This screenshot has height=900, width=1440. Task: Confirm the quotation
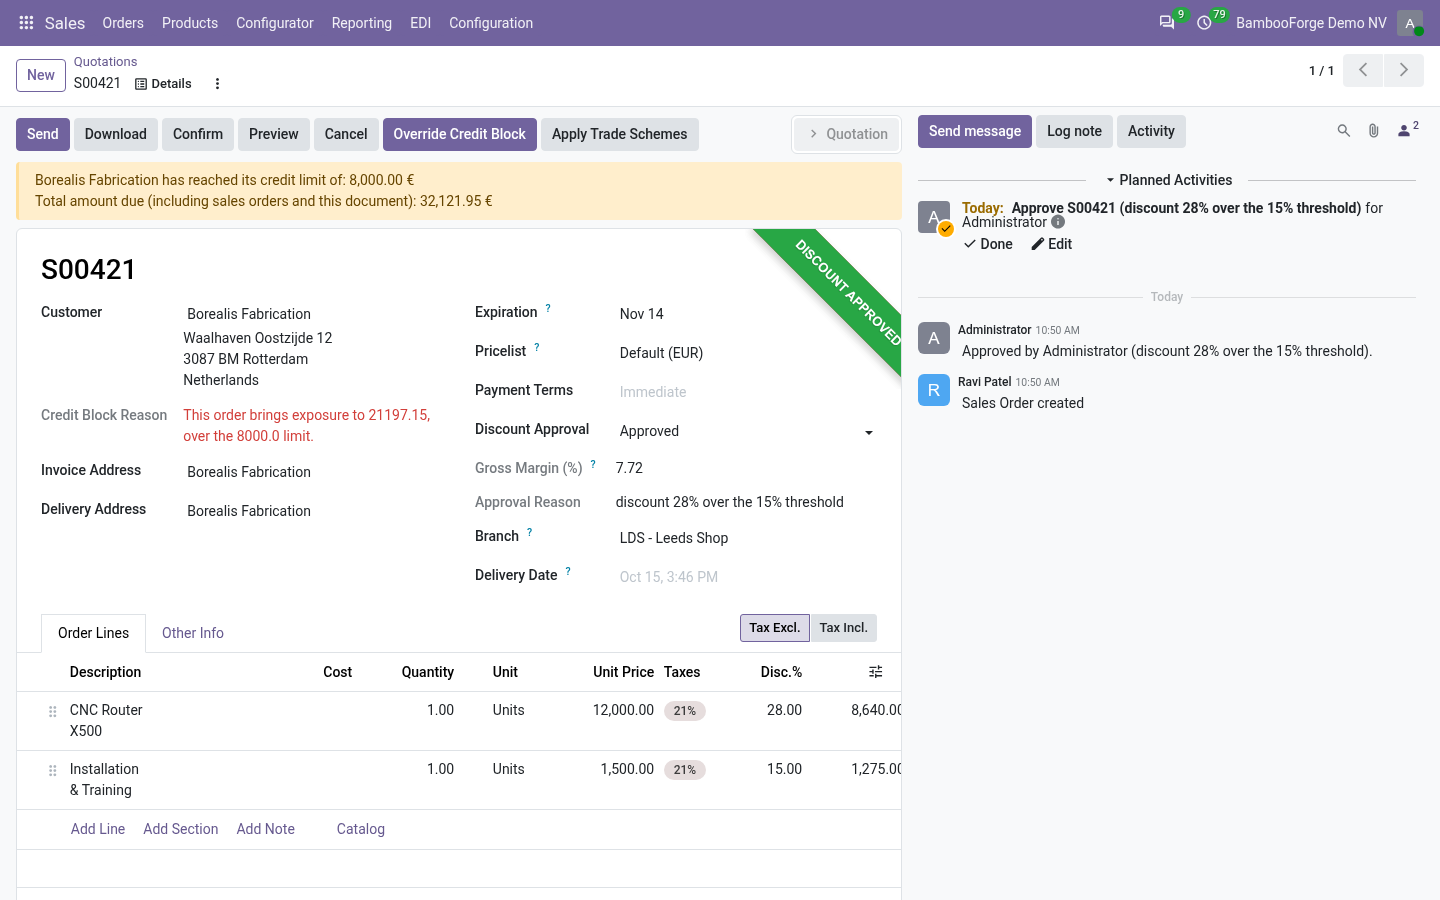click(x=198, y=134)
